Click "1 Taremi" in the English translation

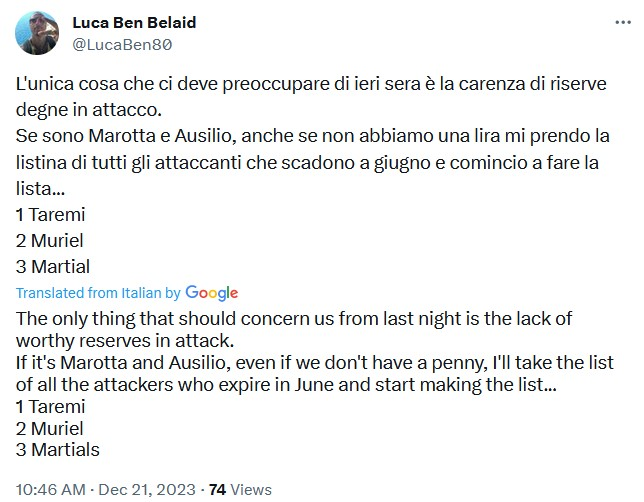pyautogui.click(x=52, y=406)
